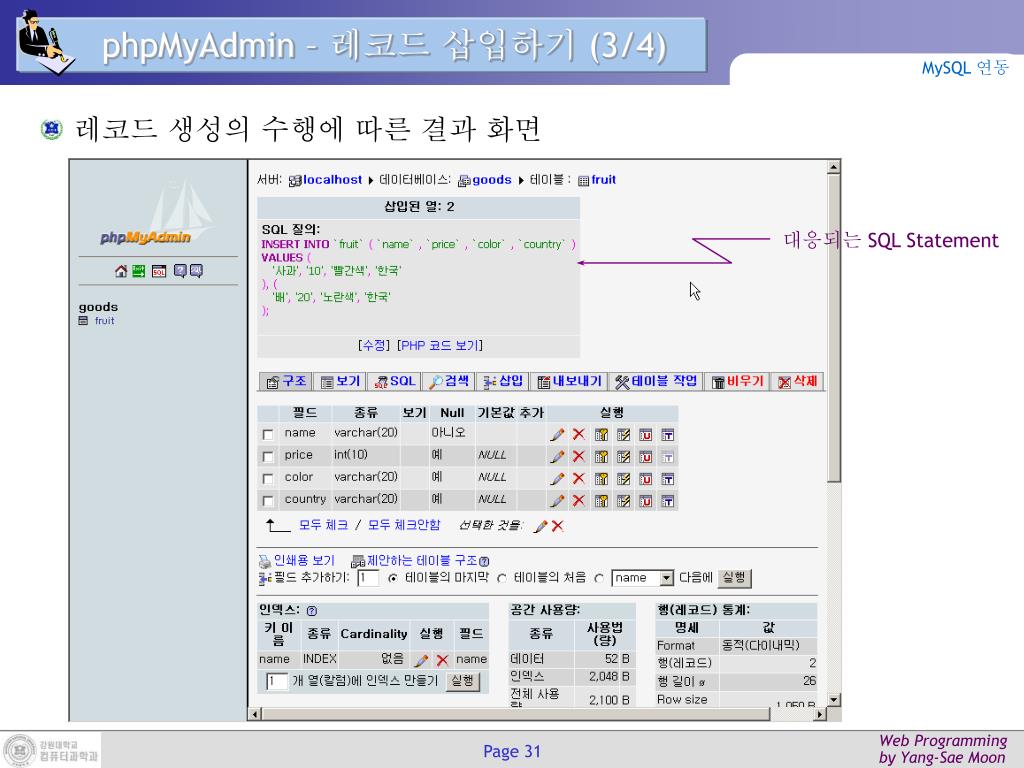Delete the name field with red X
1024x768 pixels.
[x=579, y=434]
